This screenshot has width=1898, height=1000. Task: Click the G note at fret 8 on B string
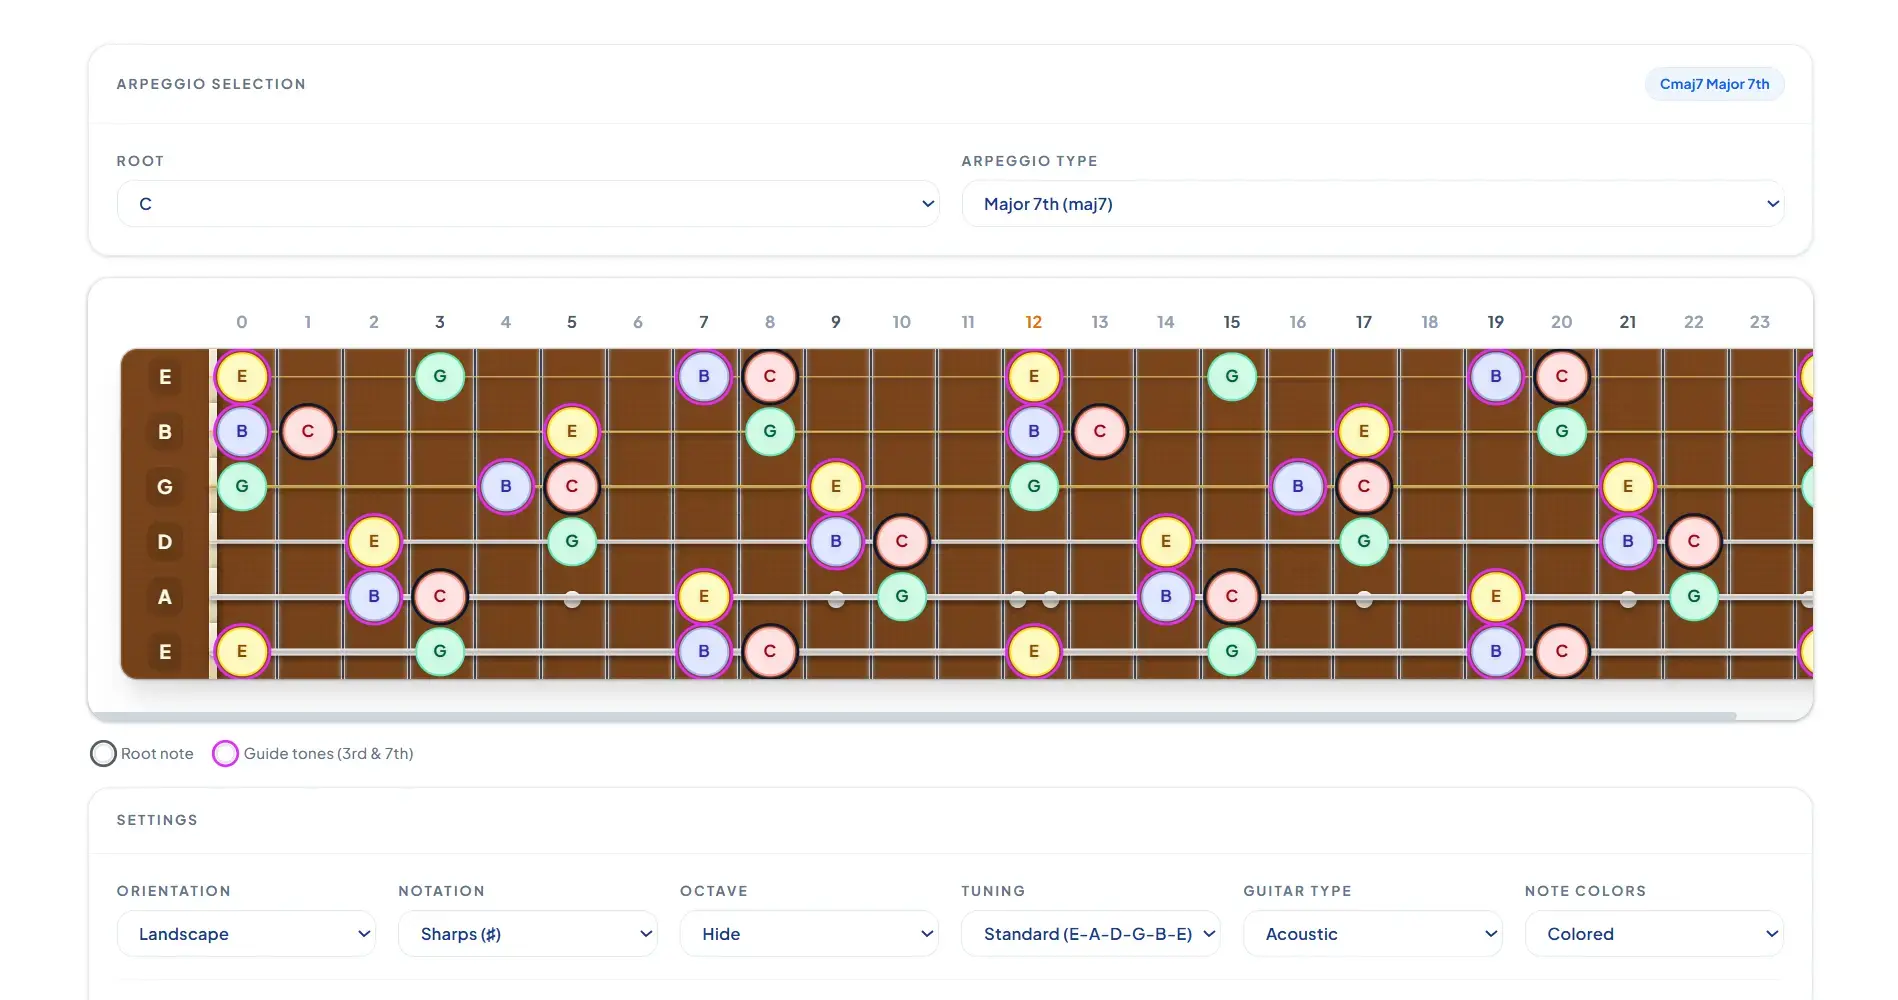770,432
